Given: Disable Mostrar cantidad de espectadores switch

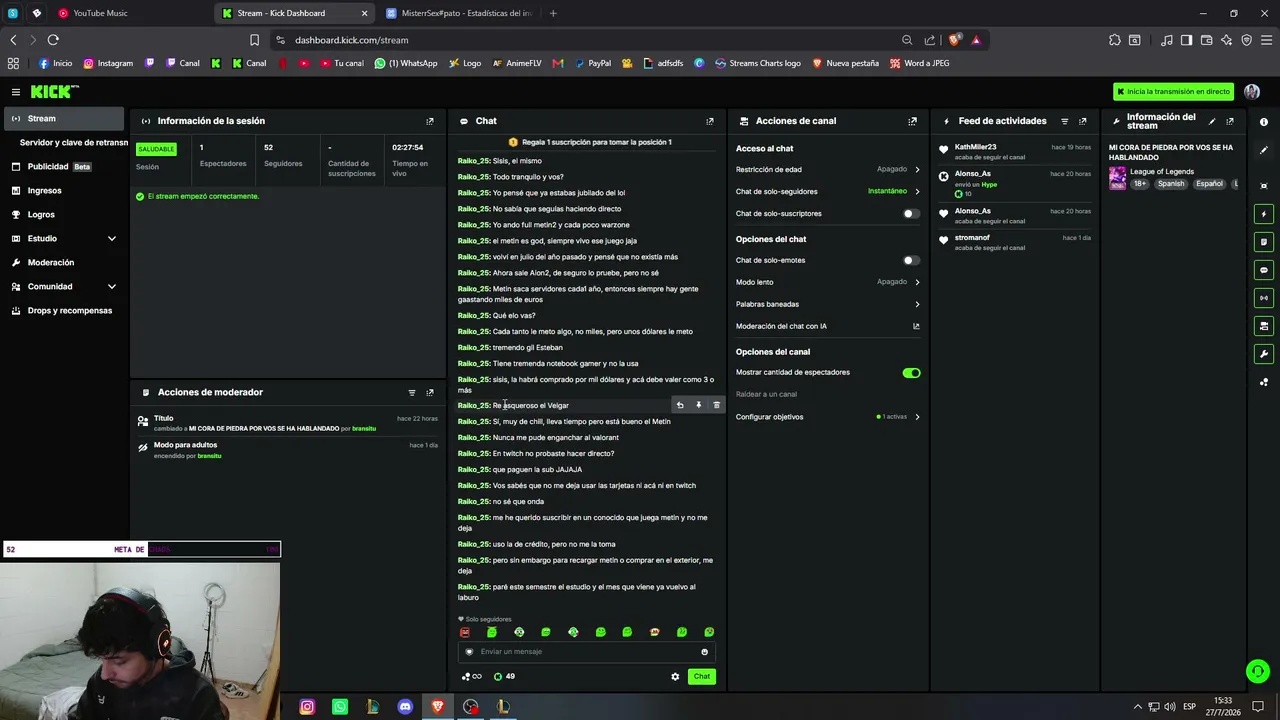Looking at the screenshot, I should click(911, 373).
